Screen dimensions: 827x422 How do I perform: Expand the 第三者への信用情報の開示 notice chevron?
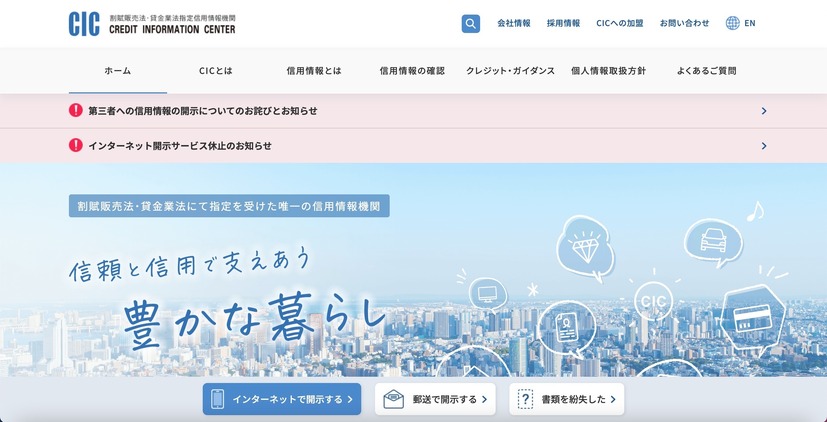pyautogui.click(x=763, y=111)
